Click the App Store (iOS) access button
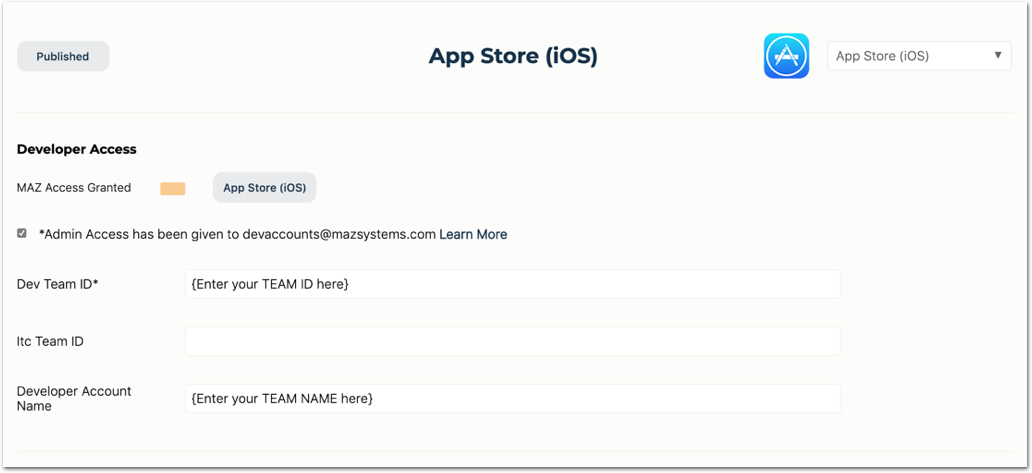The image size is (1032, 473). click(265, 187)
